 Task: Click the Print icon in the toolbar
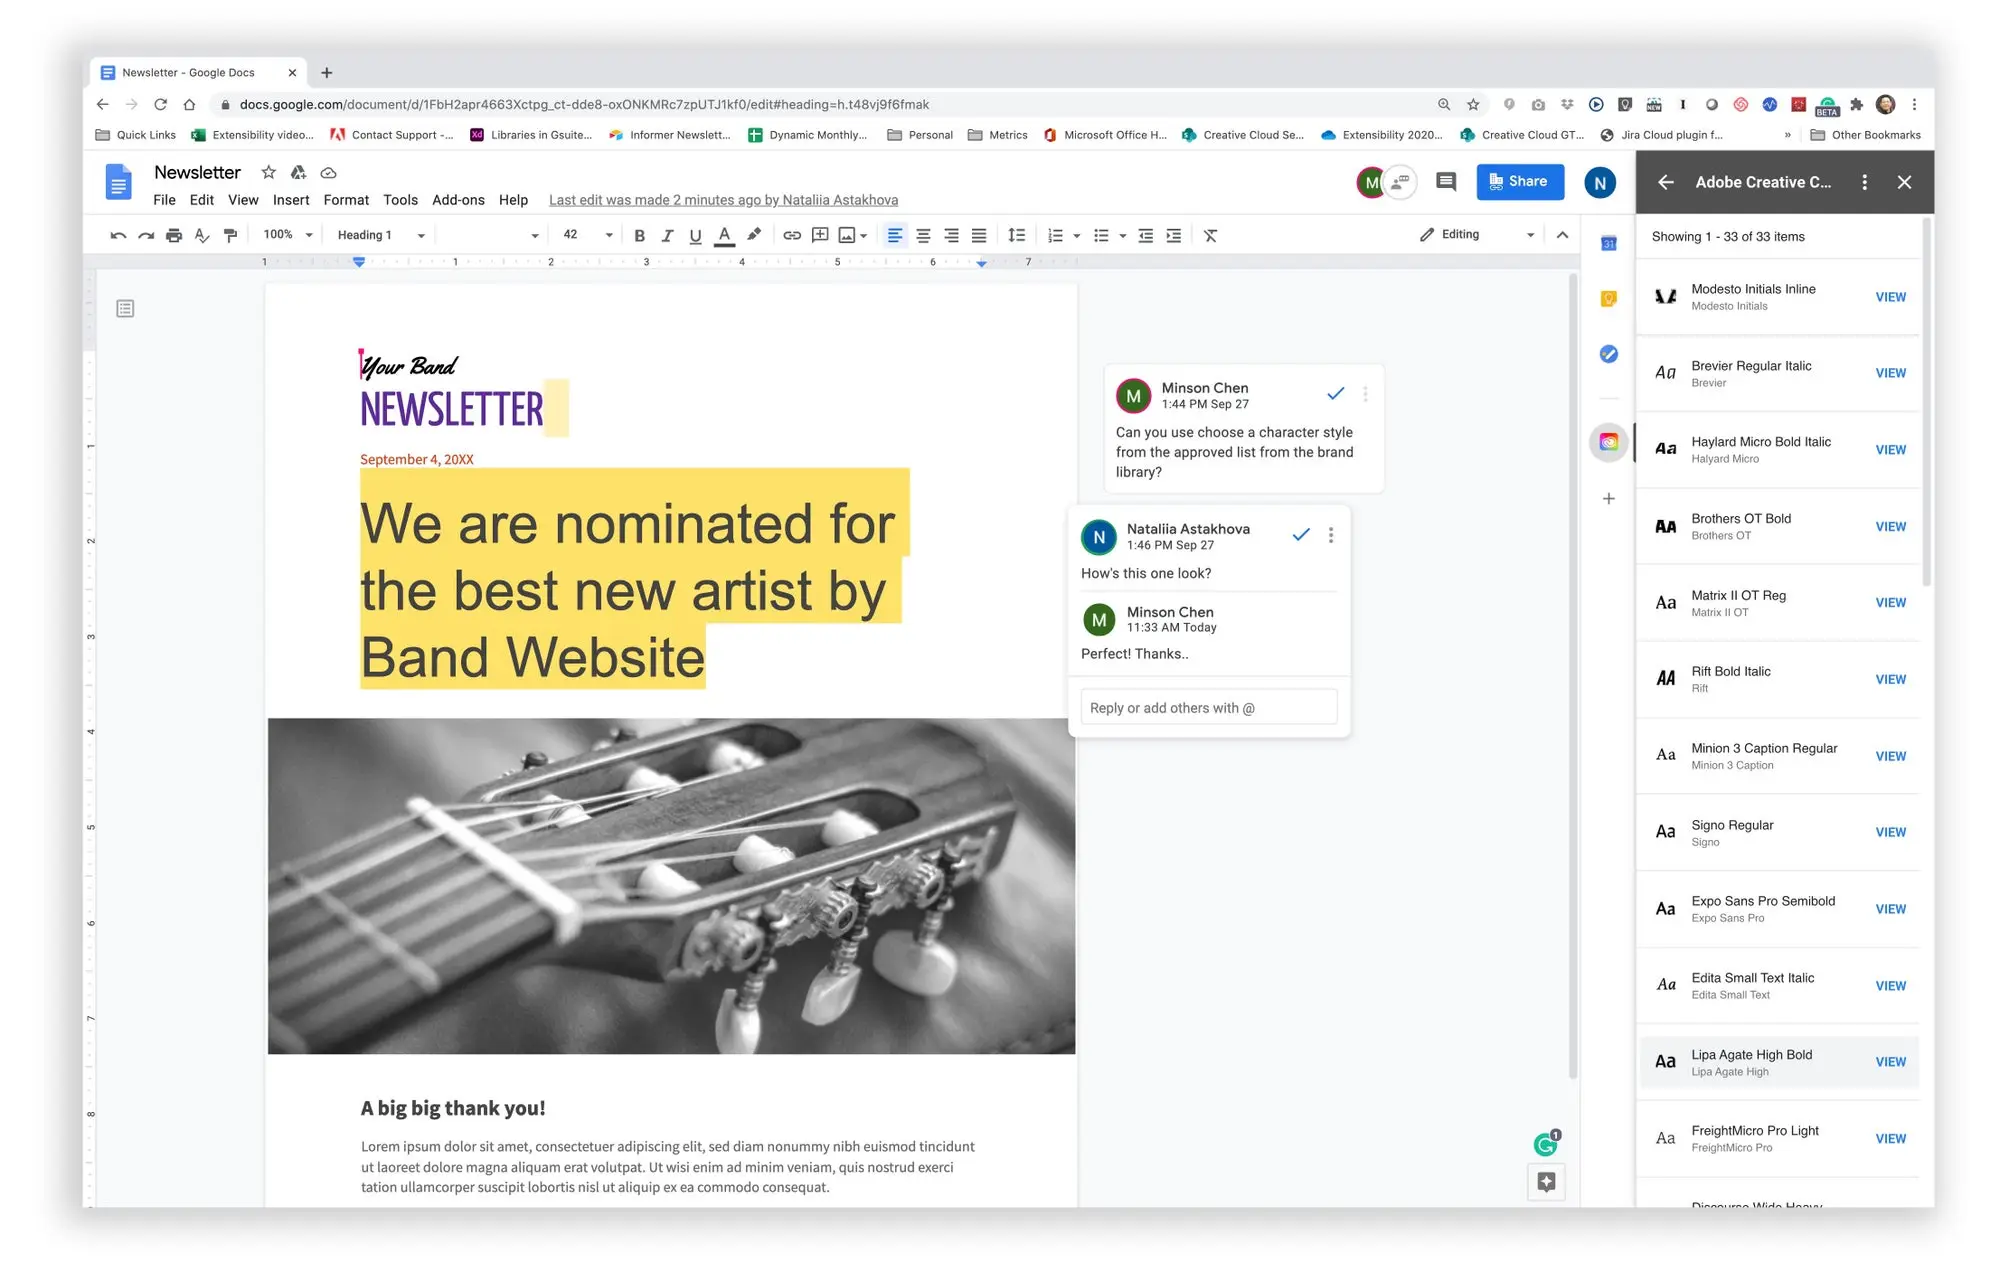[x=174, y=234]
